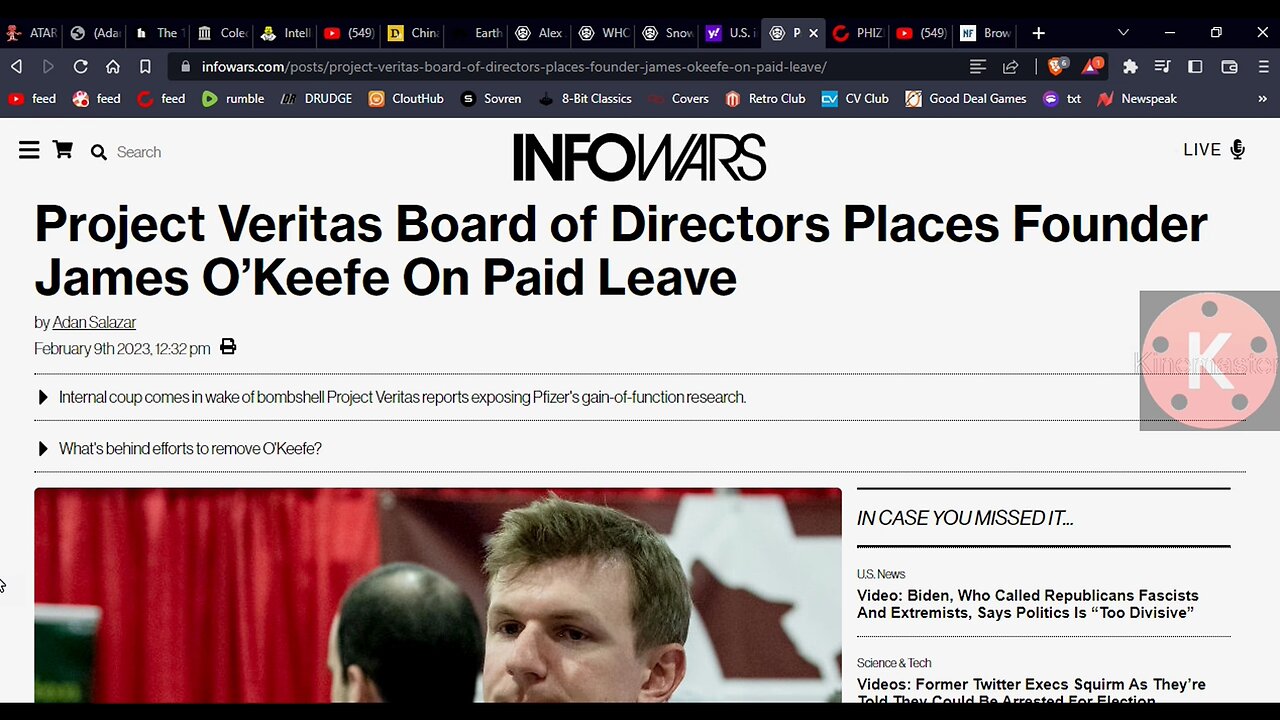
Task: Open the Newspeak bookmark
Action: (1137, 99)
